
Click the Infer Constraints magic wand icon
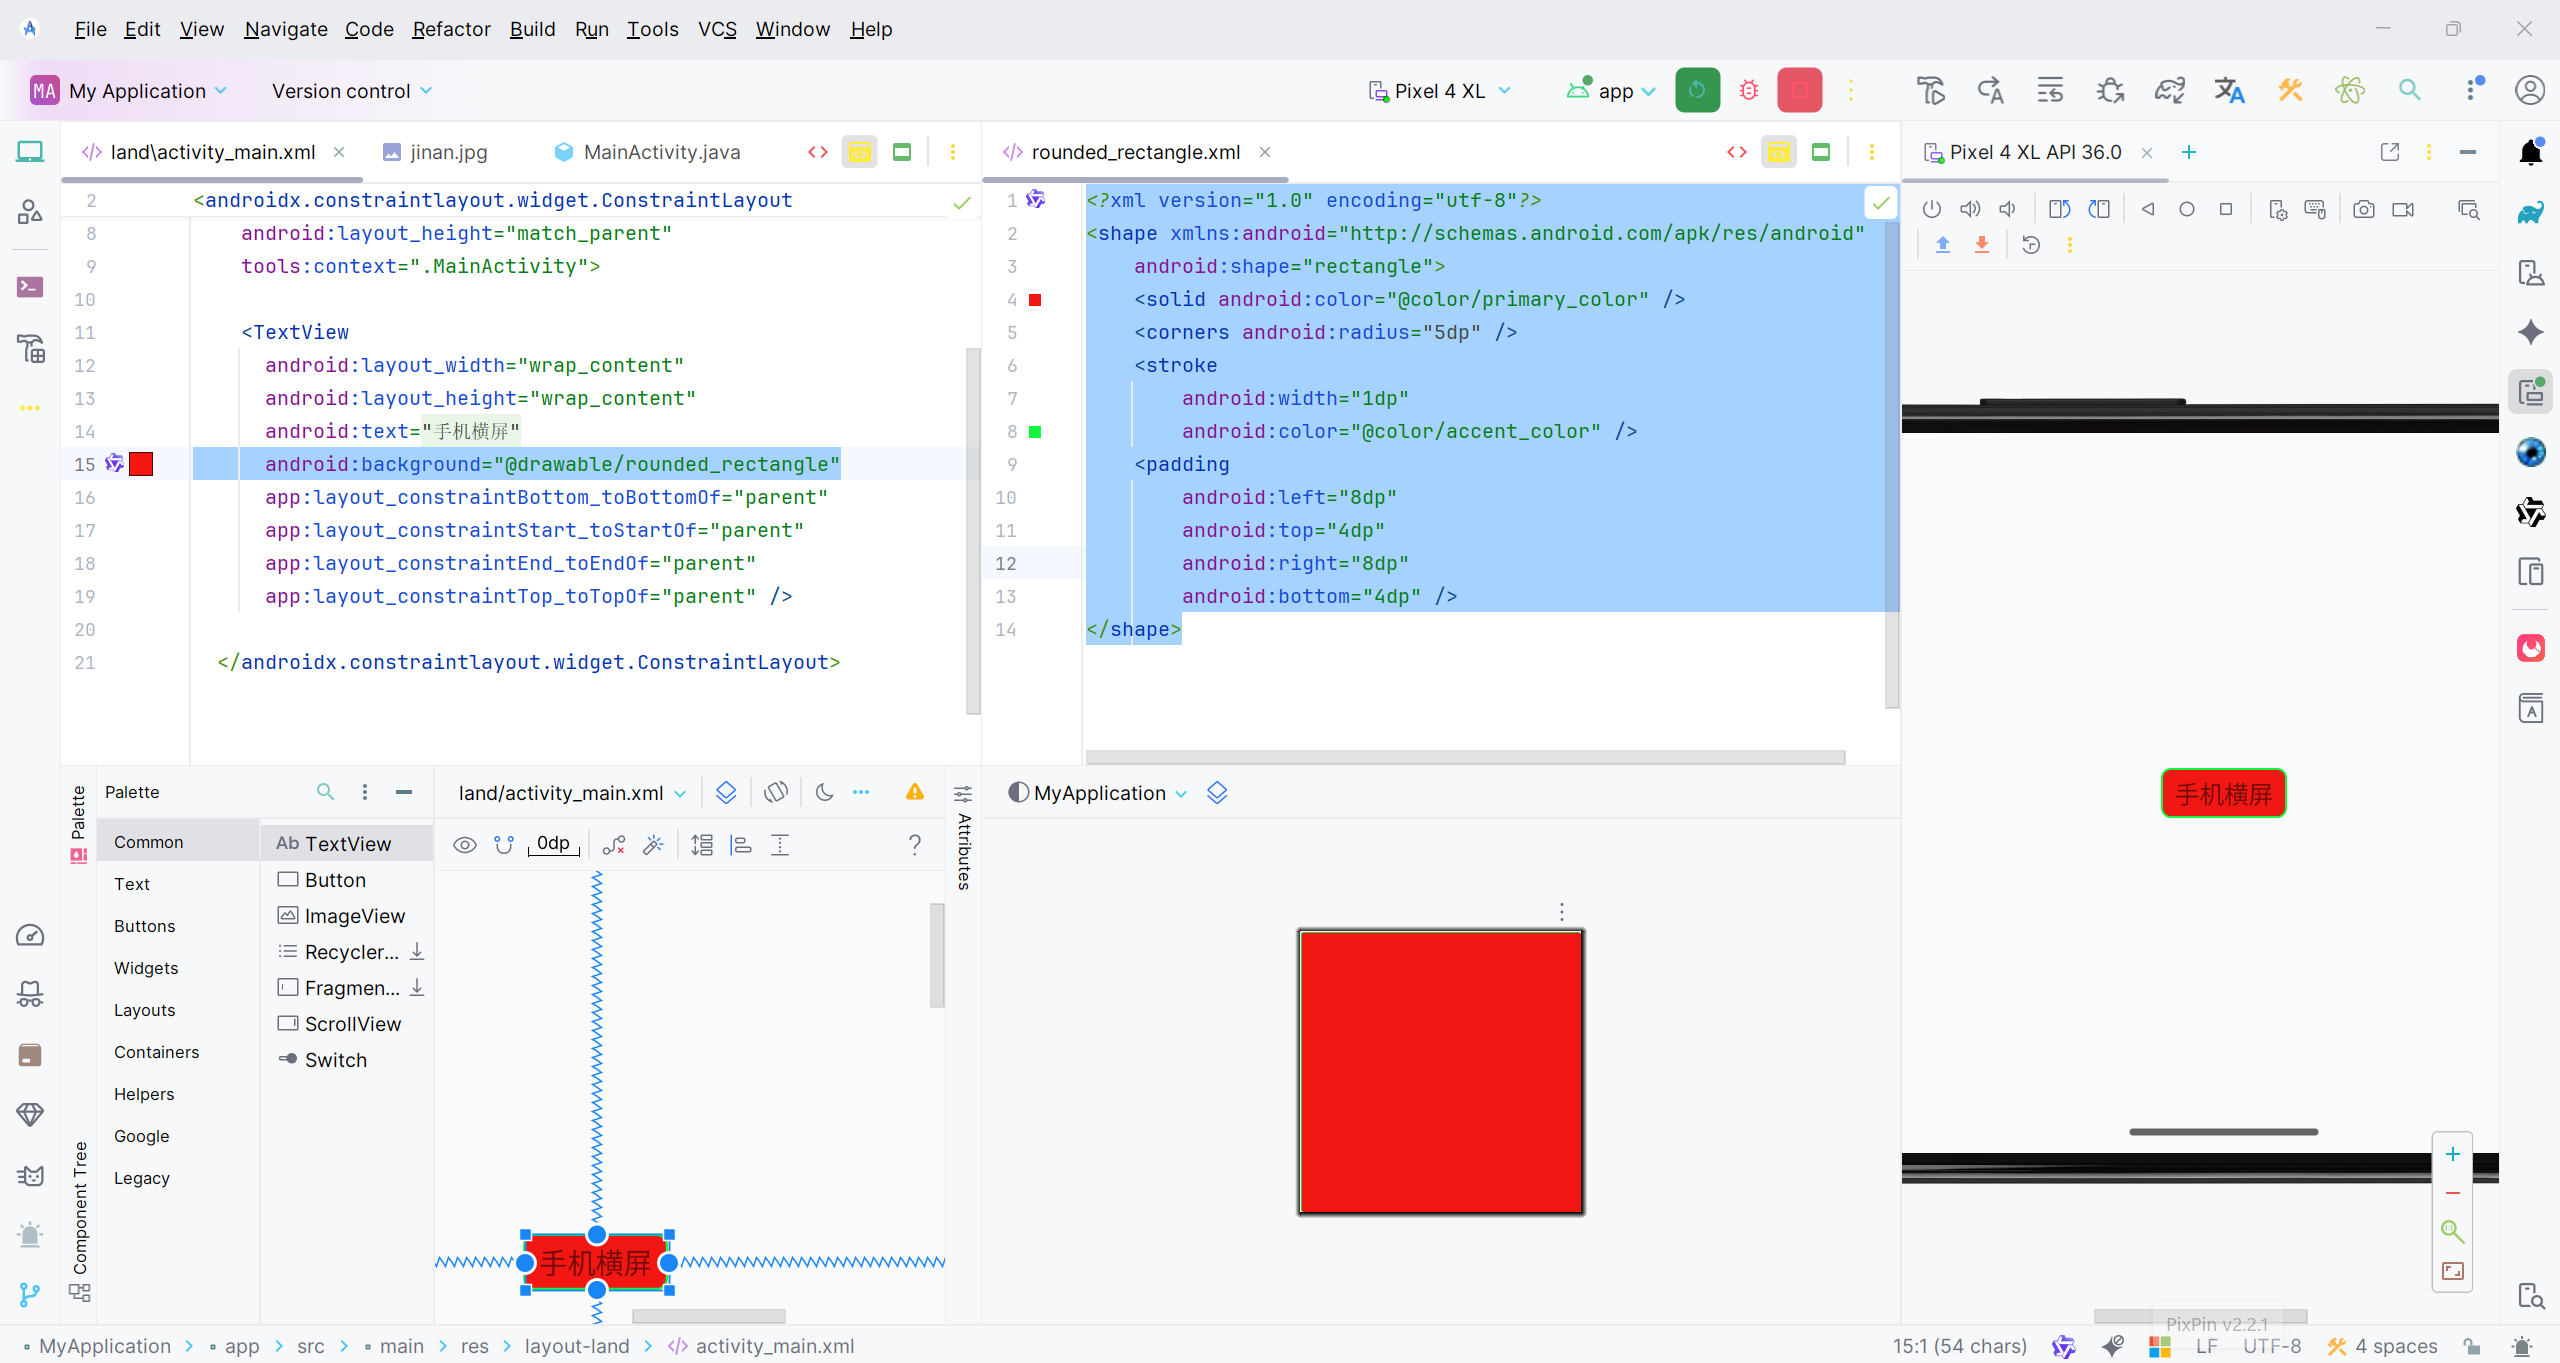pyautogui.click(x=653, y=845)
